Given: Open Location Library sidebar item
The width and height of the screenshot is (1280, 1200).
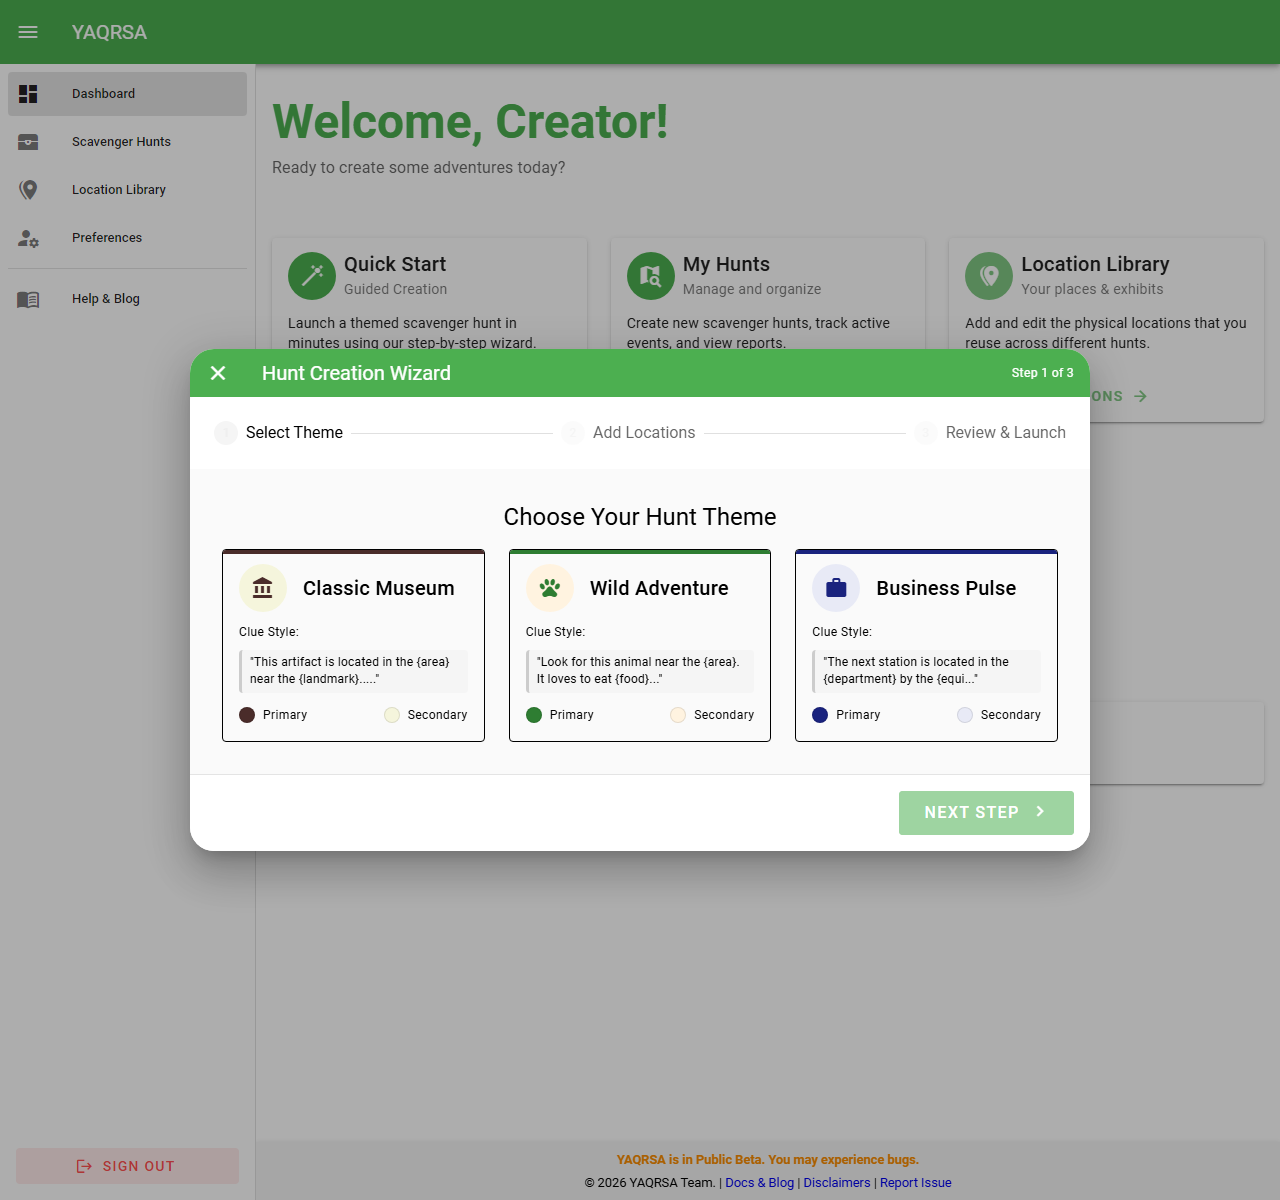Looking at the screenshot, I should click(128, 190).
